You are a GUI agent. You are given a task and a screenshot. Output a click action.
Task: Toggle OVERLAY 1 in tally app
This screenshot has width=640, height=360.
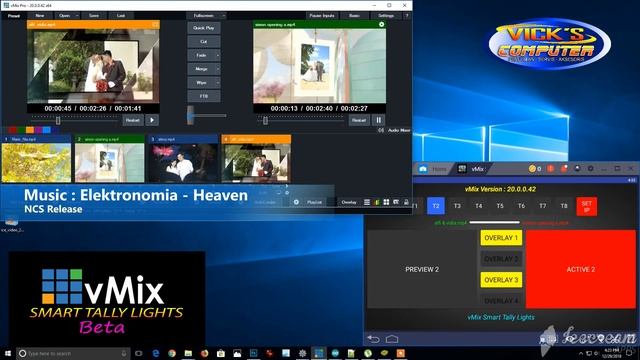pos(501,238)
